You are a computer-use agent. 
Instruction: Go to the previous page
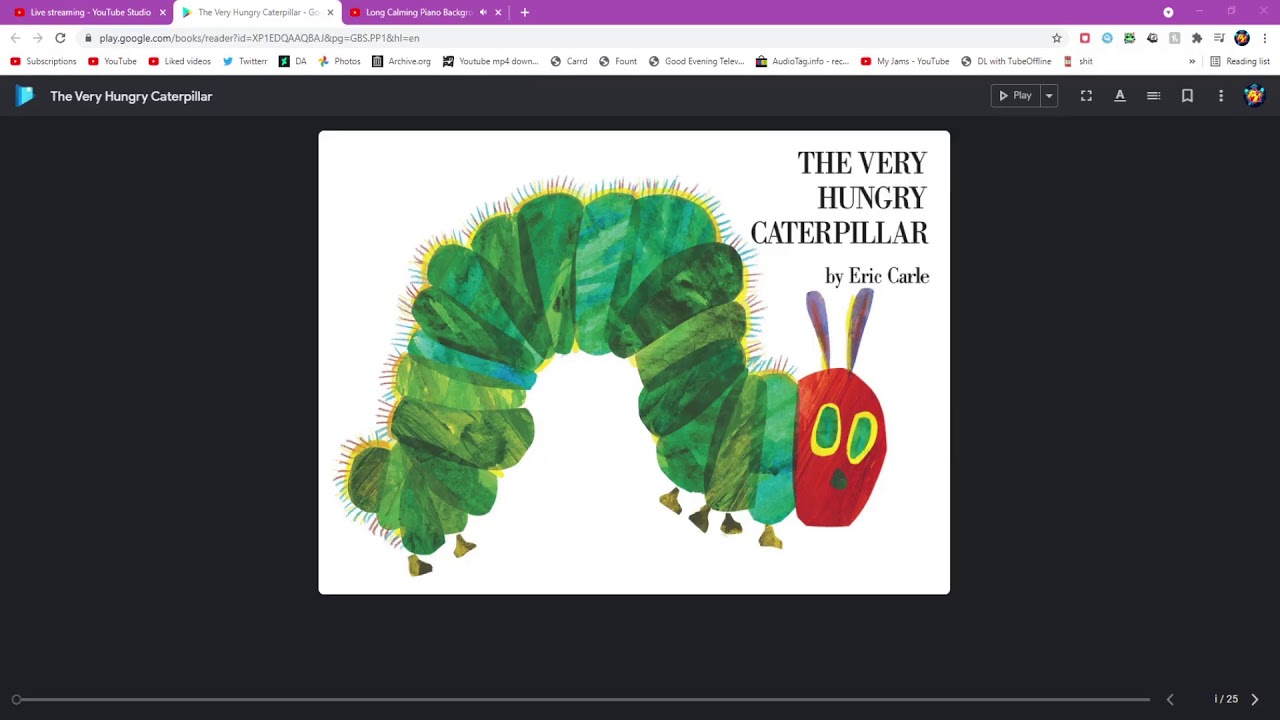pyautogui.click(x=1170, y=699)
